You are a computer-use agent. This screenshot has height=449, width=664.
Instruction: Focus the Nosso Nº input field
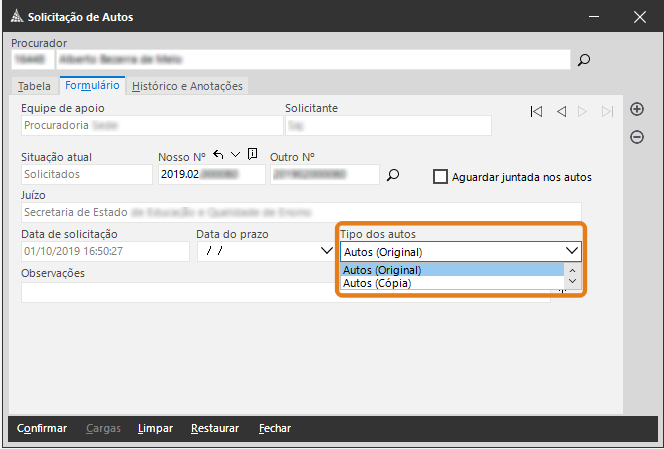pyautogui.click(x=212, y=175)
